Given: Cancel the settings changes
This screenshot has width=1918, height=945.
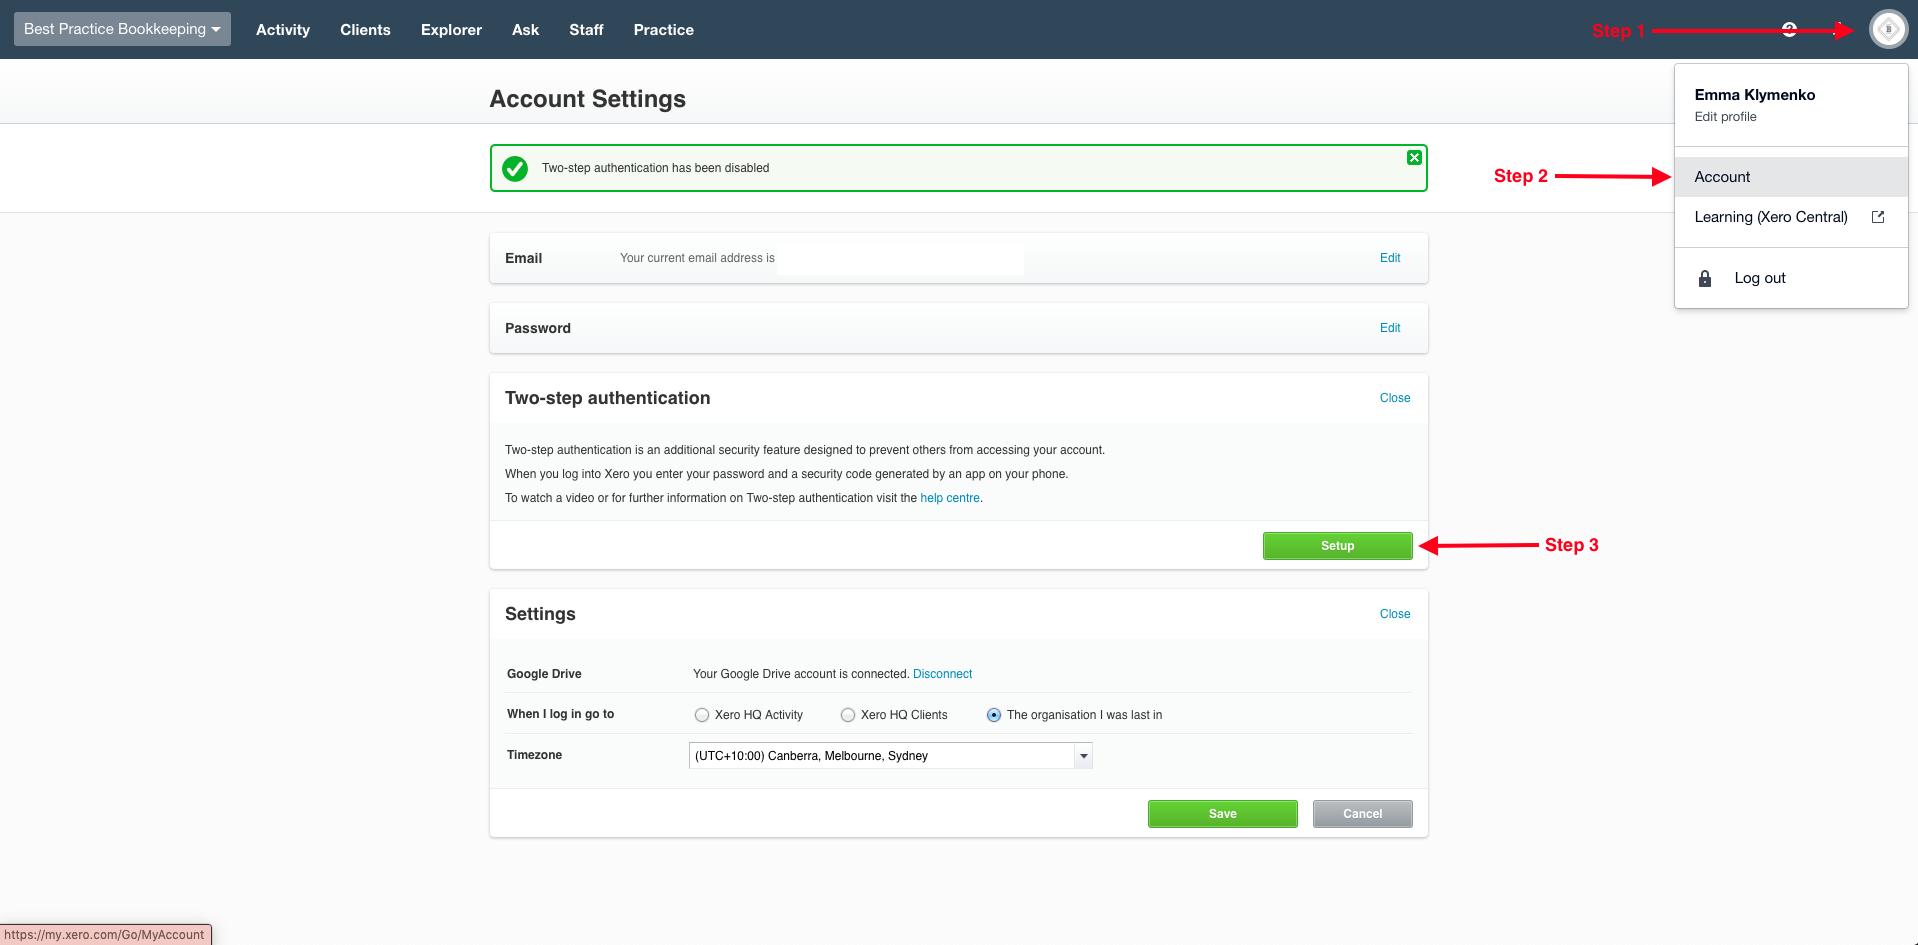Looking at the screenshot, I should (1362, 814).
